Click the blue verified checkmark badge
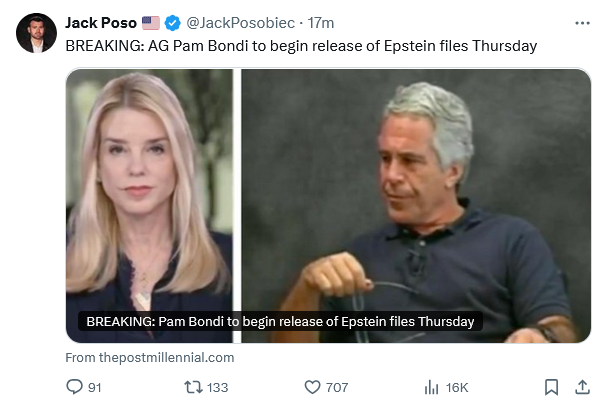The image size is (609, 408). pyautogui.click(x=172, y=23)
